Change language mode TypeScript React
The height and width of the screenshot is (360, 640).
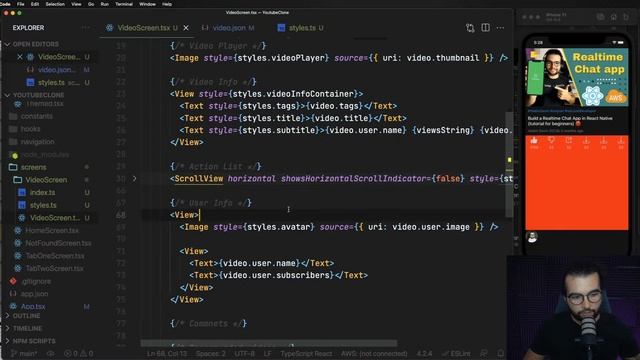click(x=306, y=353)
